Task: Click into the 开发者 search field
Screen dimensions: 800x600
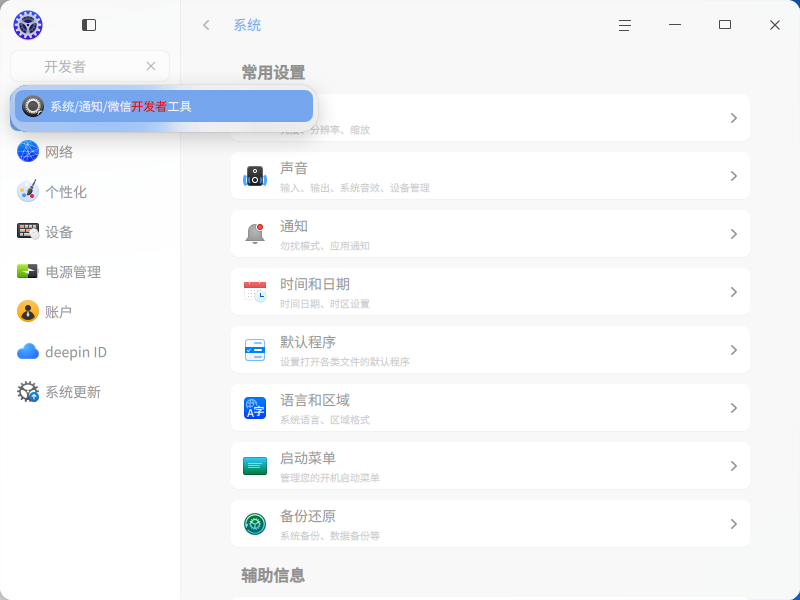Action: (x=90, y=66)
